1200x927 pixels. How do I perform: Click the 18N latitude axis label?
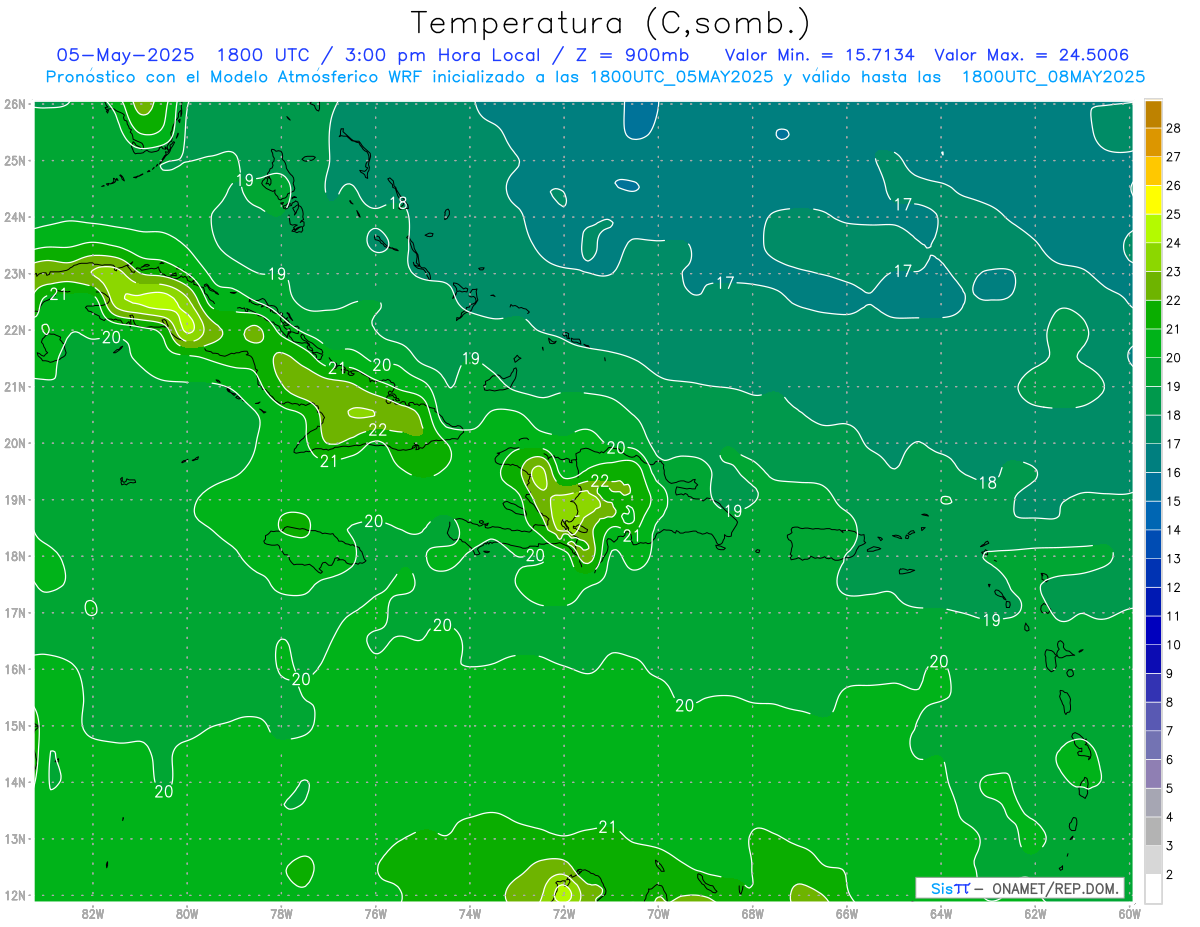pos(14,556)
